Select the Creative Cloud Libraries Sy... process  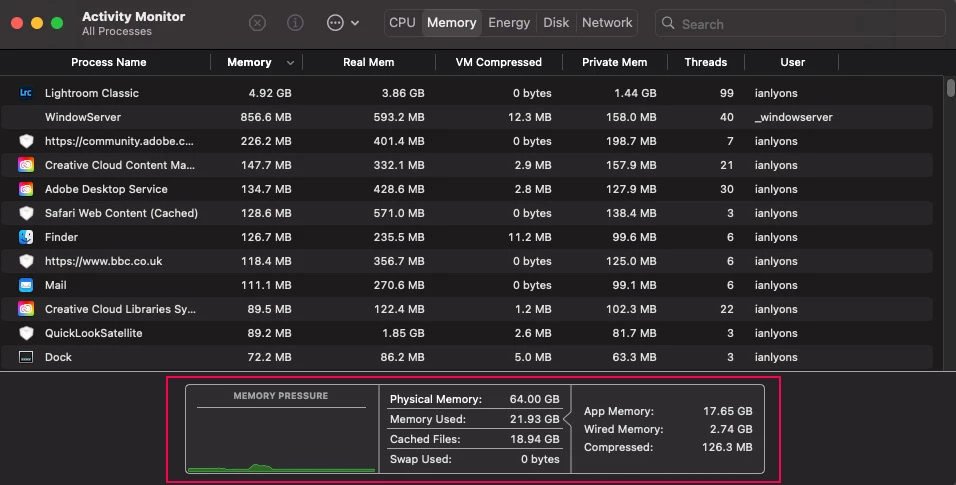click(x=120, y=309)
